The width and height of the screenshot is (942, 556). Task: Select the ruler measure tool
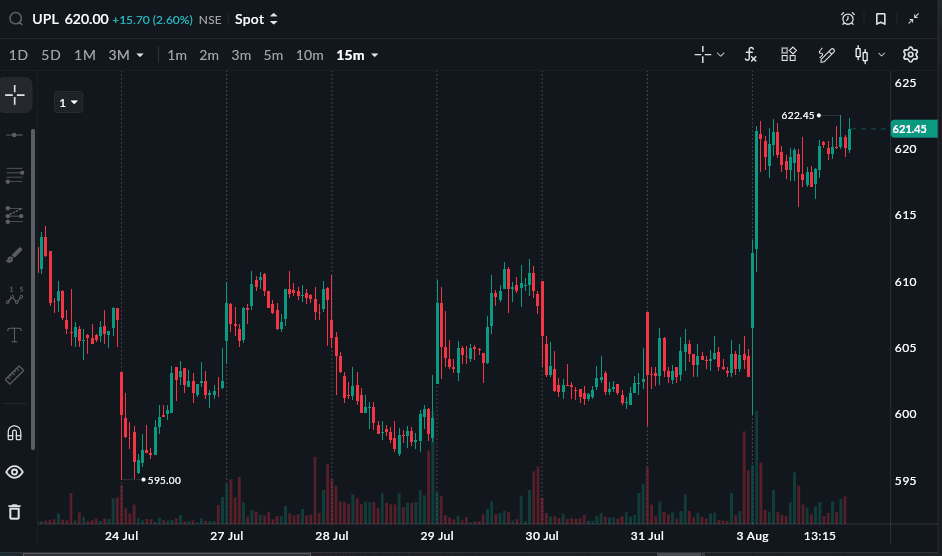point(14,375)
